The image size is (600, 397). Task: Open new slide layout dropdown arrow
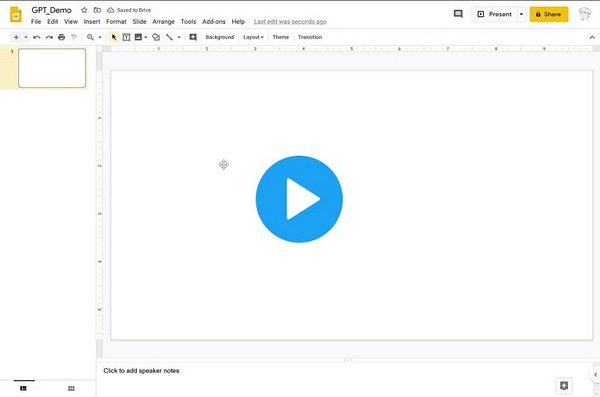(x=26, y=37)
